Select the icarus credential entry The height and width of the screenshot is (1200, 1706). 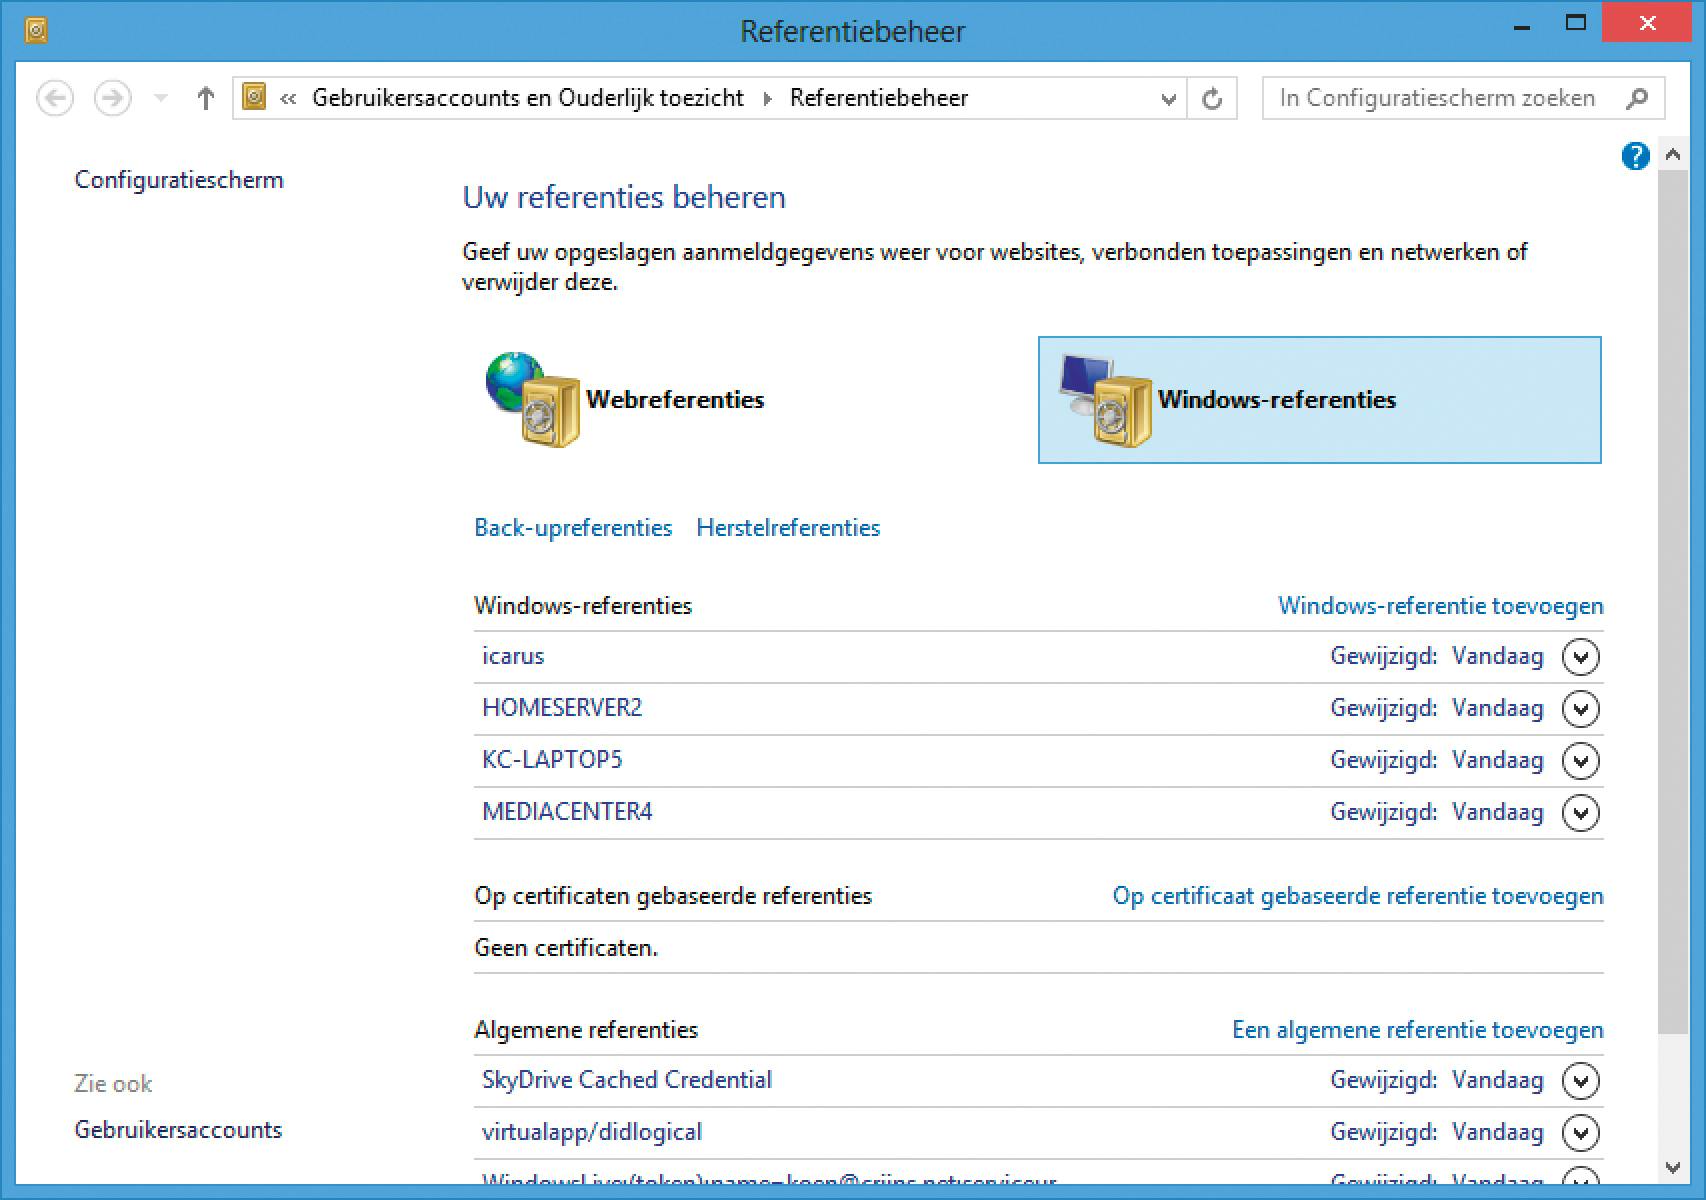pos(1038,657)
